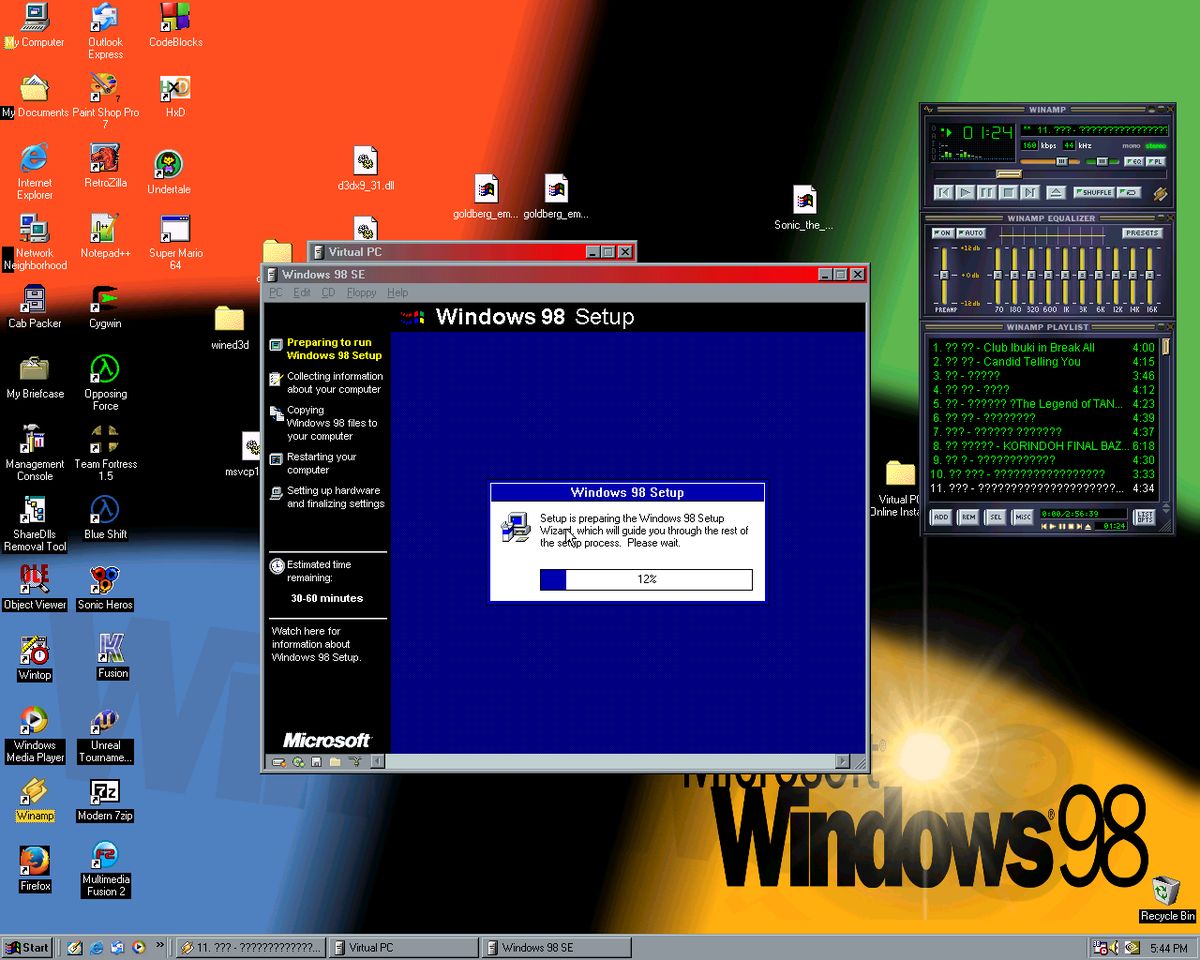The width and height of the screenshot is (1200, 960).
Task: Click the Winamp song seek bar handle
Action: click(x=1008, y=174)
